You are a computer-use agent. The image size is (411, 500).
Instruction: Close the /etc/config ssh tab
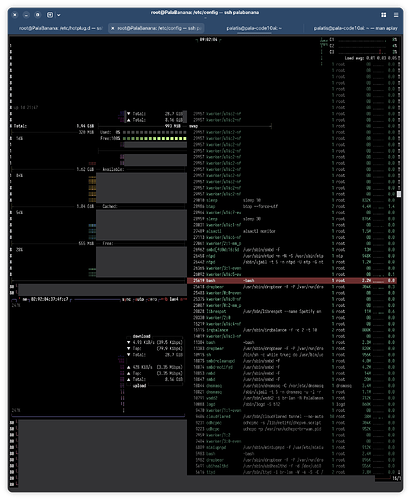tap(113, 28)
